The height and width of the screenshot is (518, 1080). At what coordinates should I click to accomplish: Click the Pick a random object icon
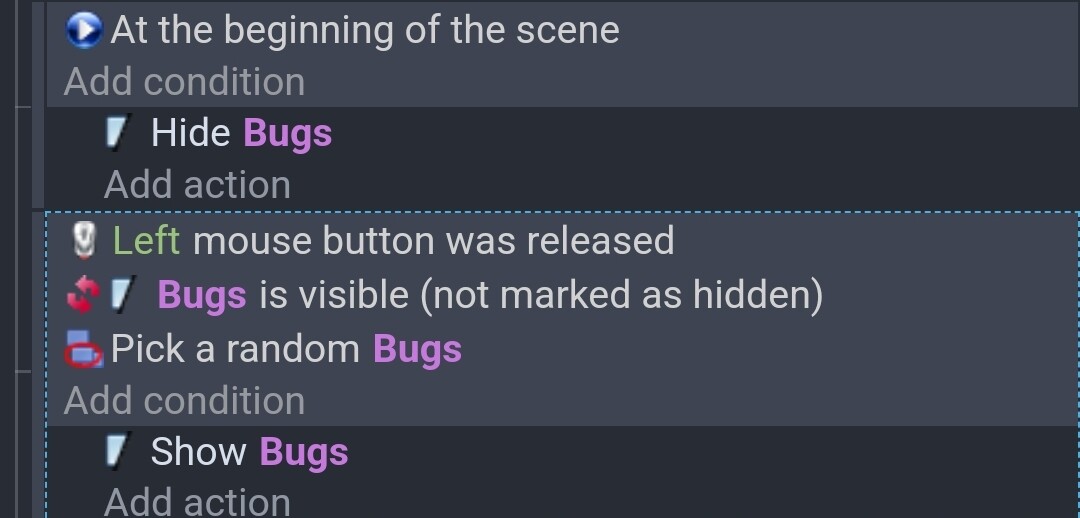click(x=84, y=349)
